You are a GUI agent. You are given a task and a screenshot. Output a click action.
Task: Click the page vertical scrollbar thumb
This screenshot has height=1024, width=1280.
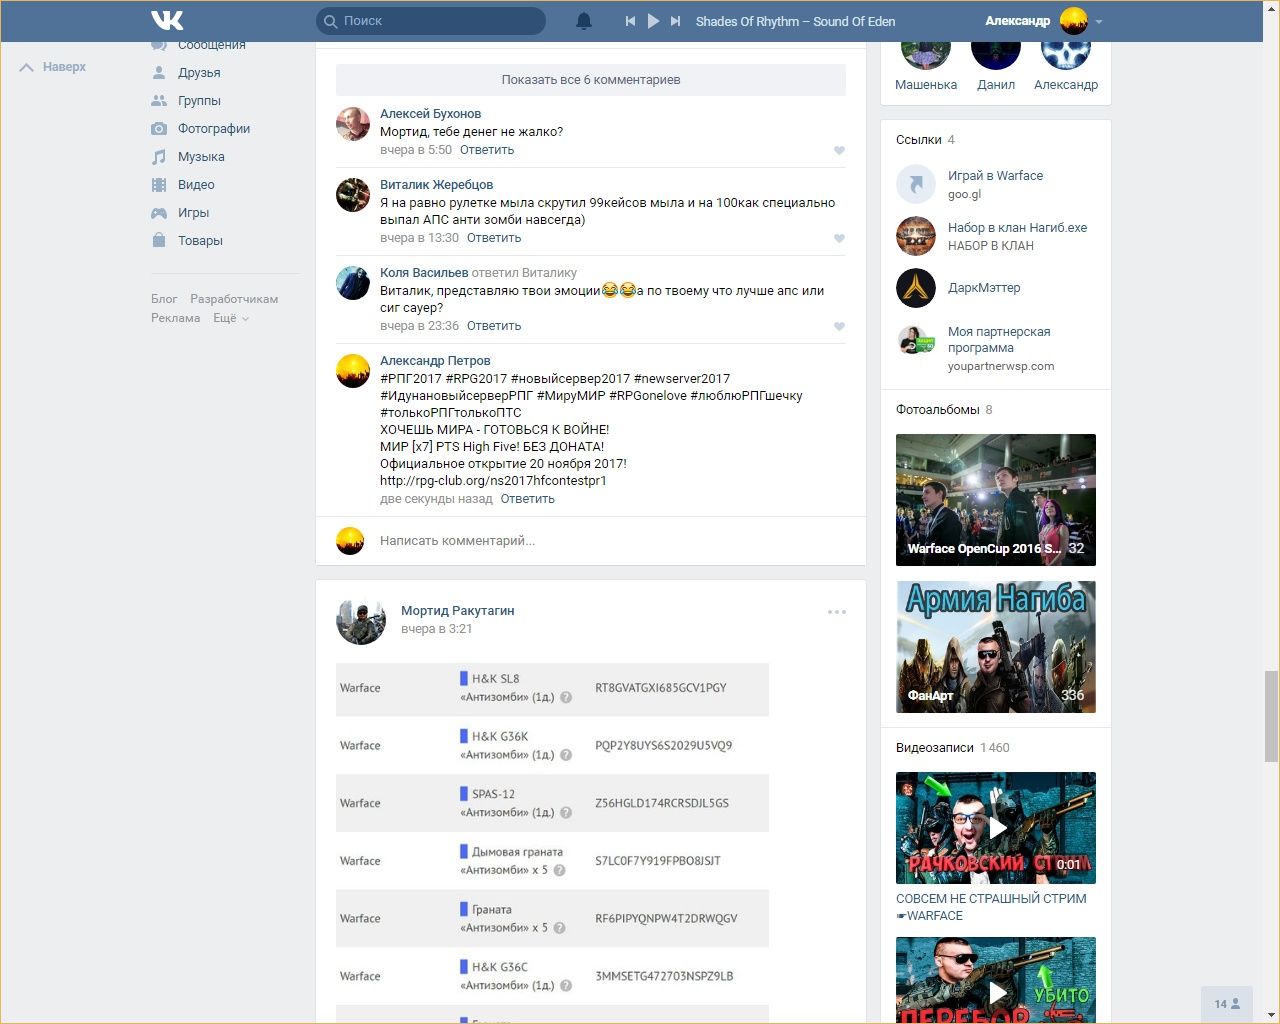(1271, 716)
